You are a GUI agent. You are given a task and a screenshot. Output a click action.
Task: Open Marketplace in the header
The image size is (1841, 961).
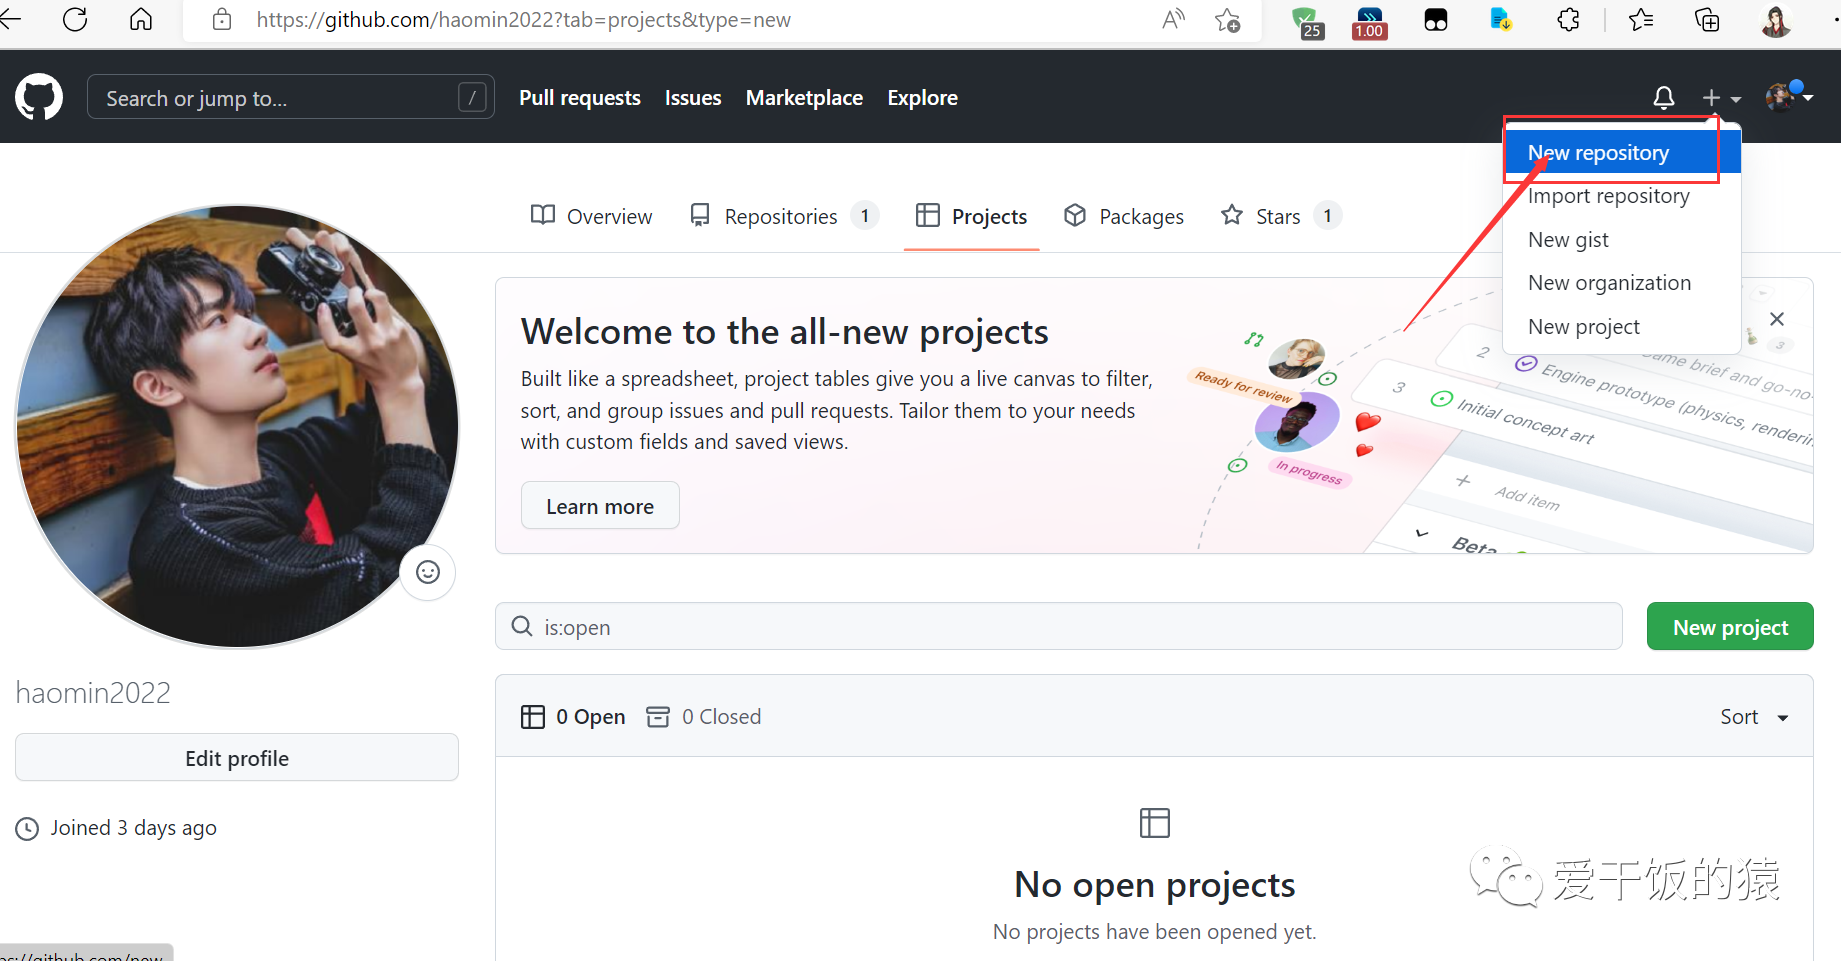click(x=804, y=98)
